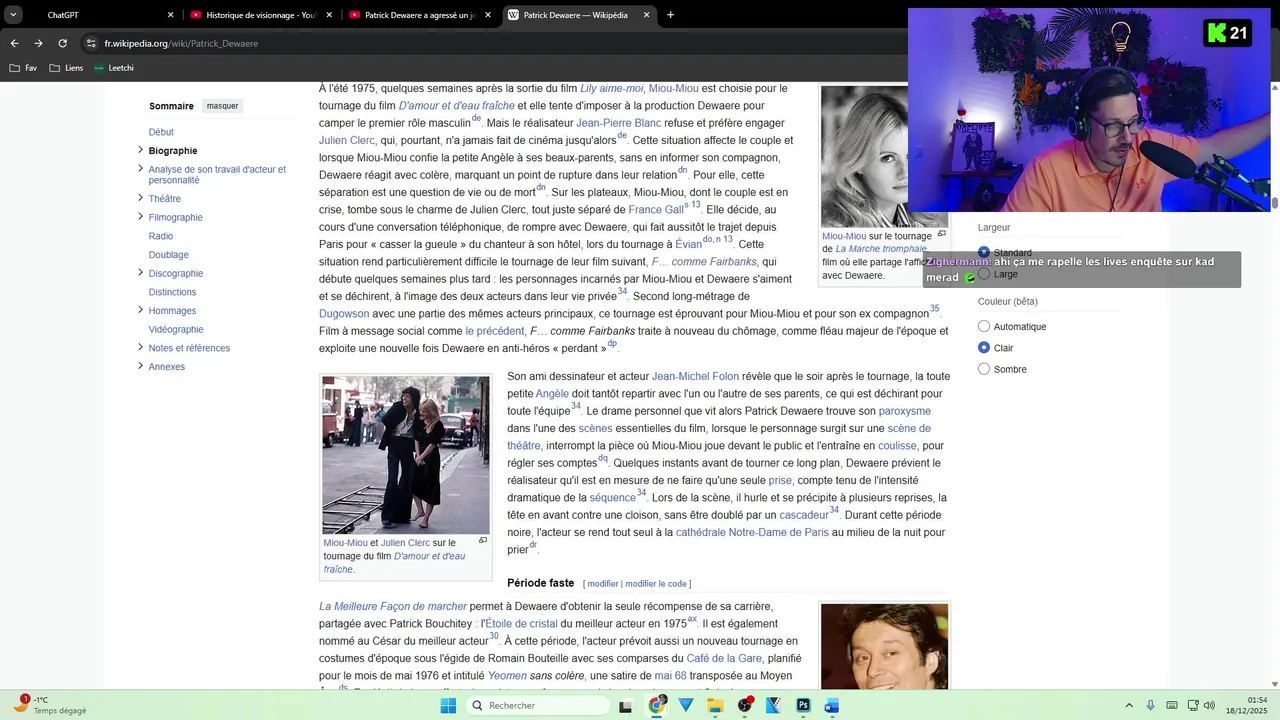Open the Jean-Pierre Blanc link
1280x720 pixels.
click(618, 123)
